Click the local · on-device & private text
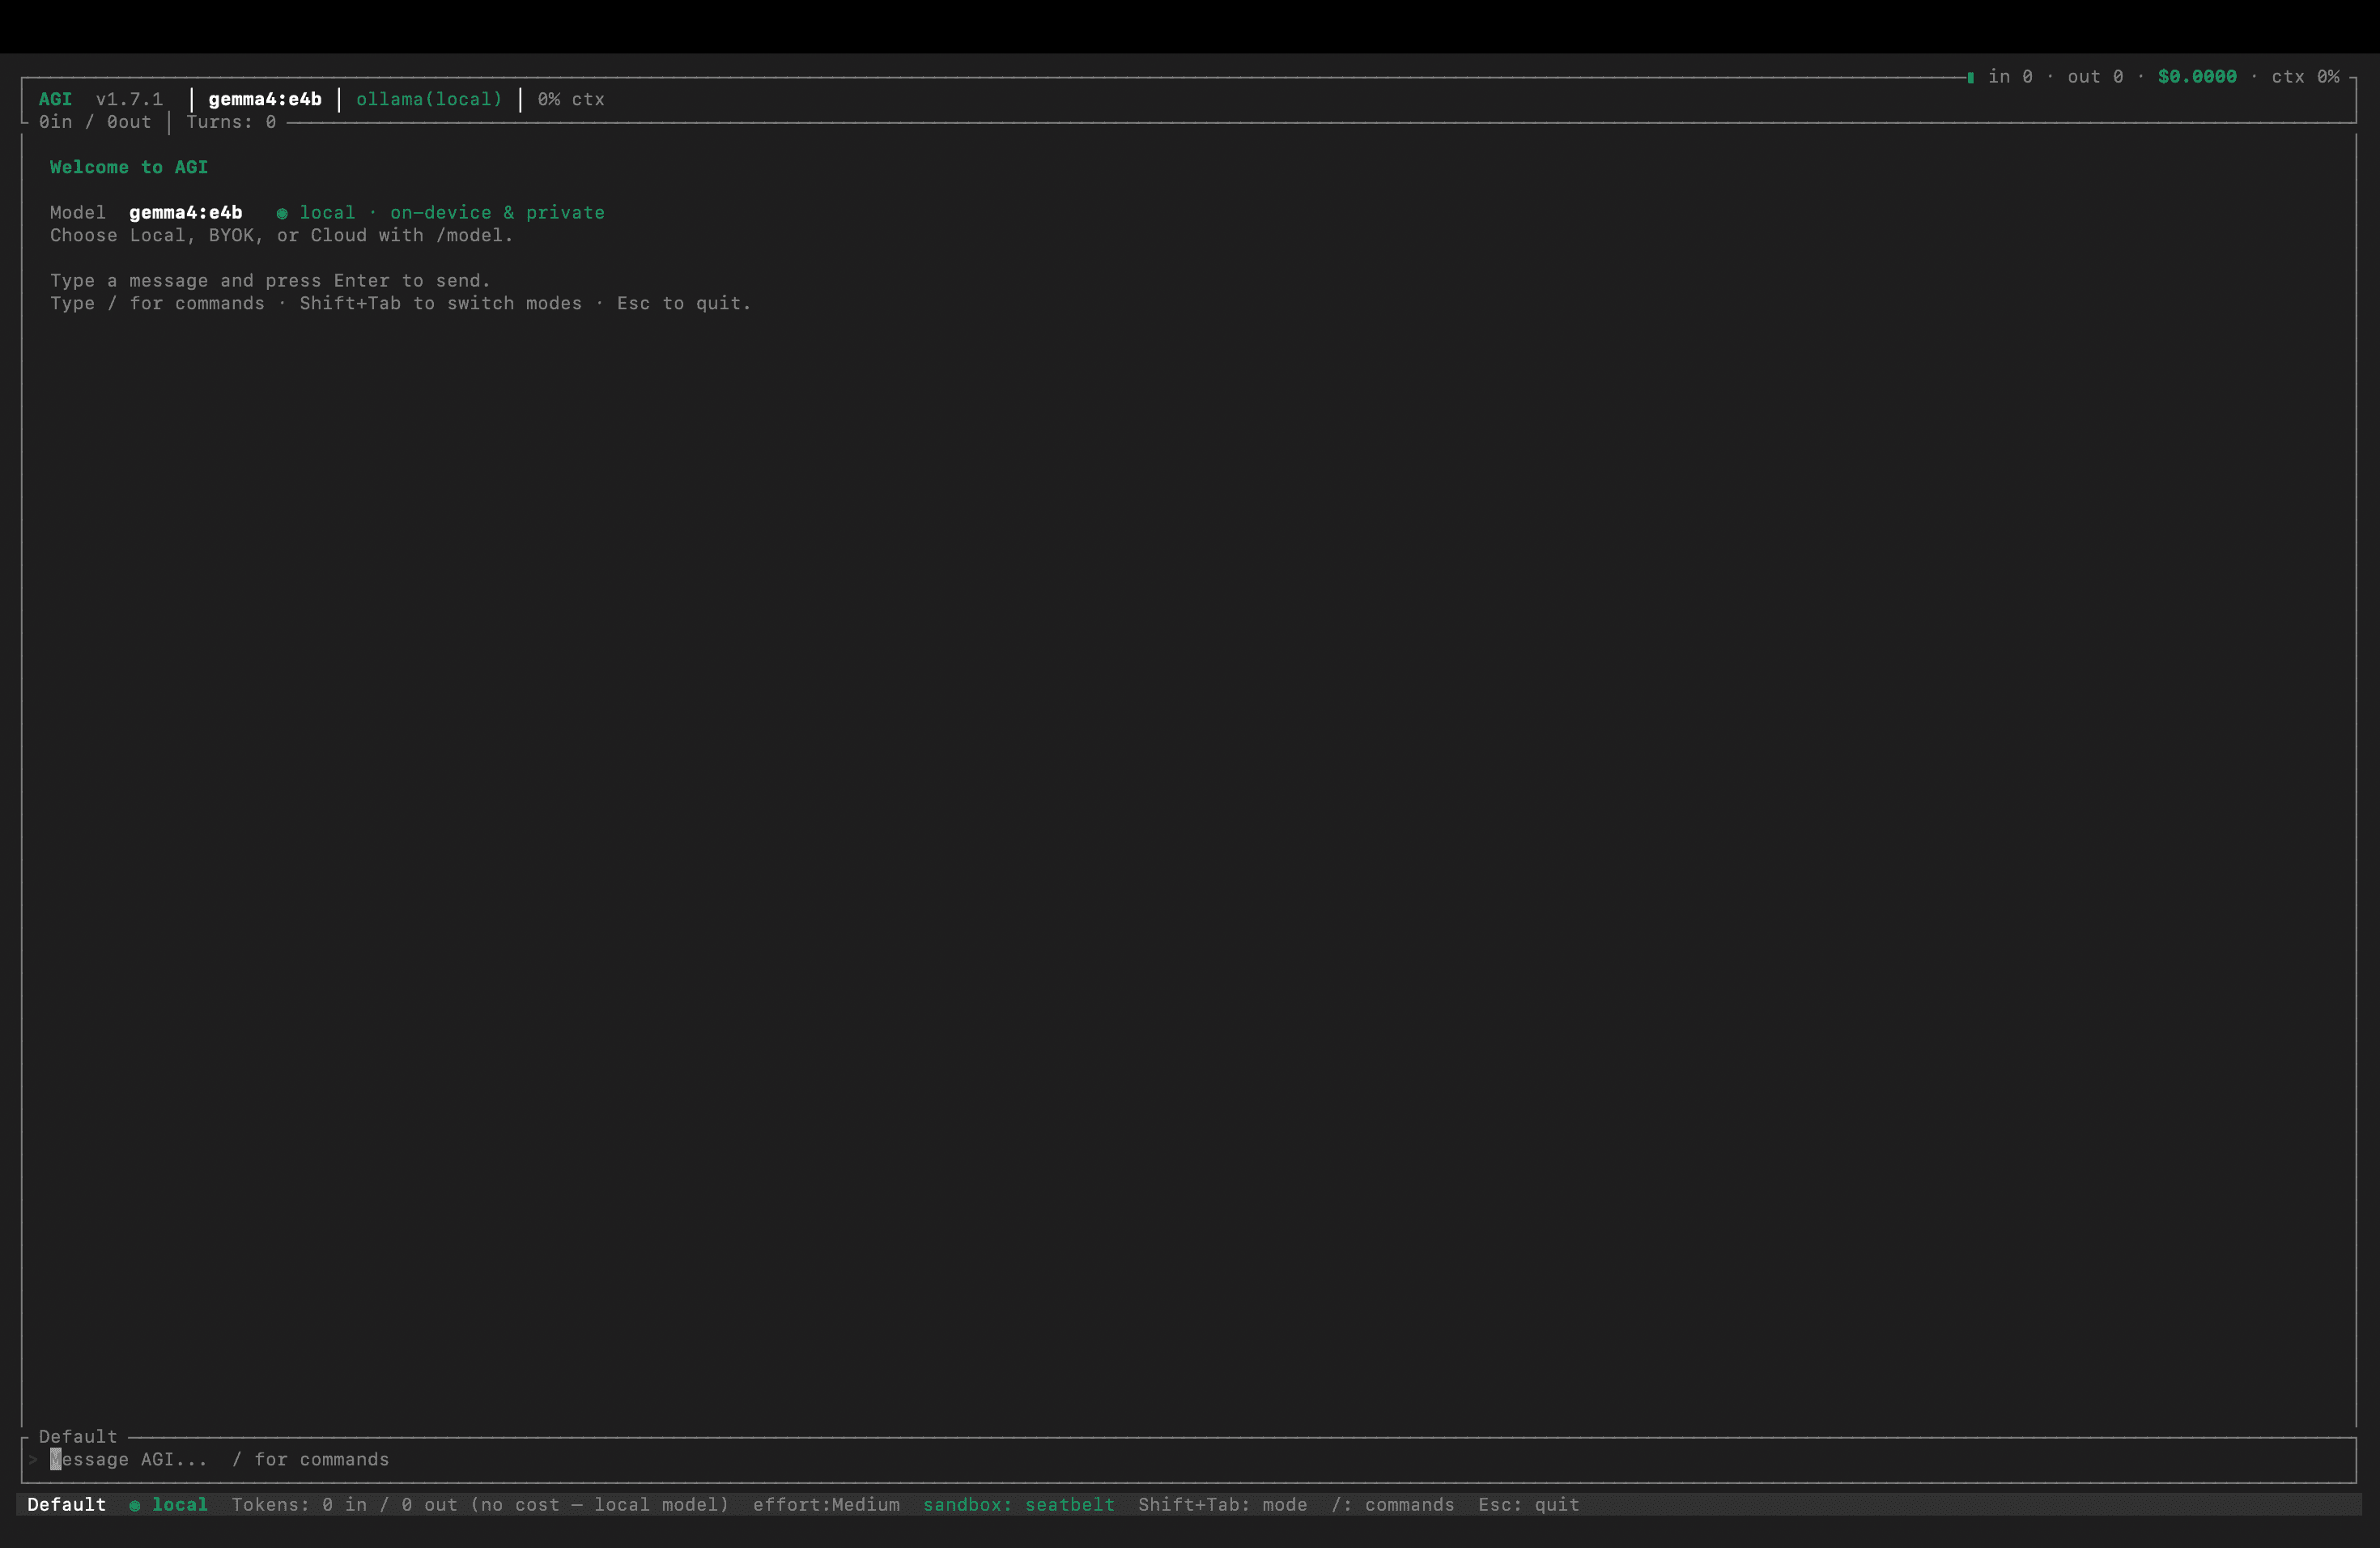This screenshot has height=1548, width=2380. tap(452, 212)
